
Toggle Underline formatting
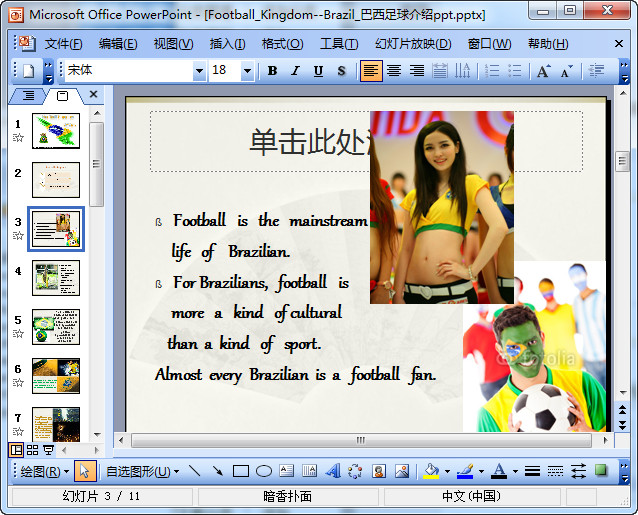(318, 71)
